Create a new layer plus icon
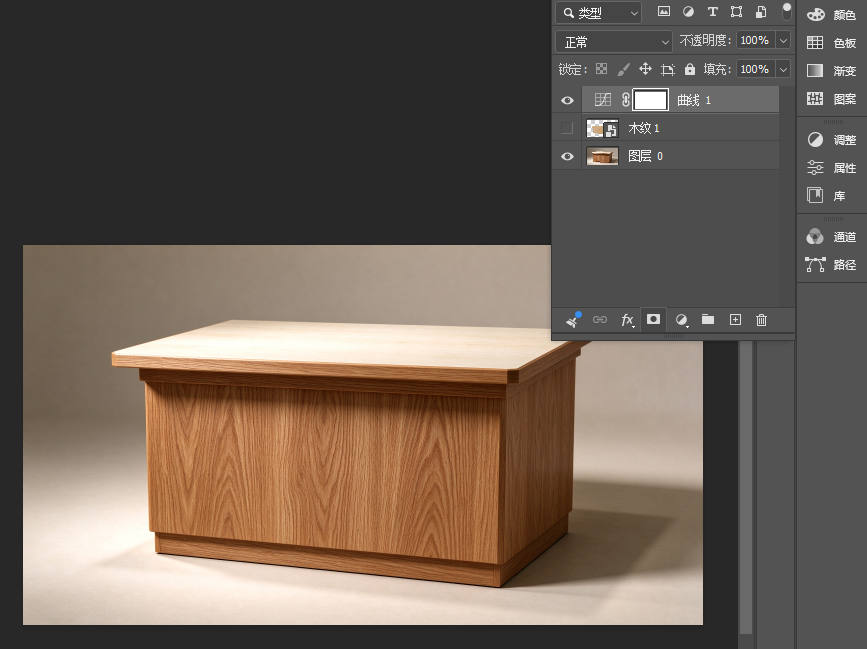This screenshot has width=867, height=649. tap(735, 320)
